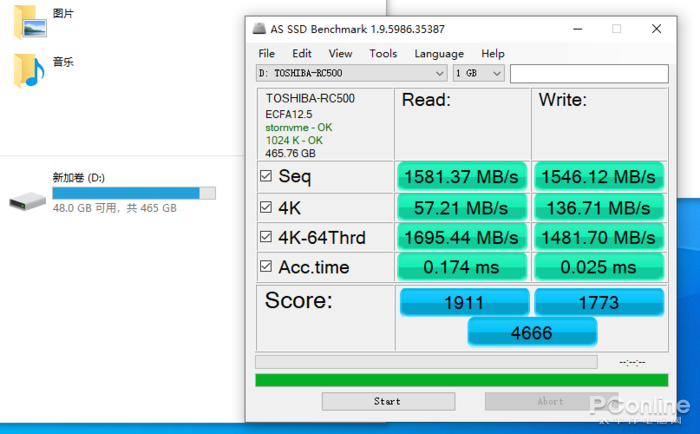Screen dimensions: 700x434
Task: Click the read score 1911
Action: click(x=464, y=302)
